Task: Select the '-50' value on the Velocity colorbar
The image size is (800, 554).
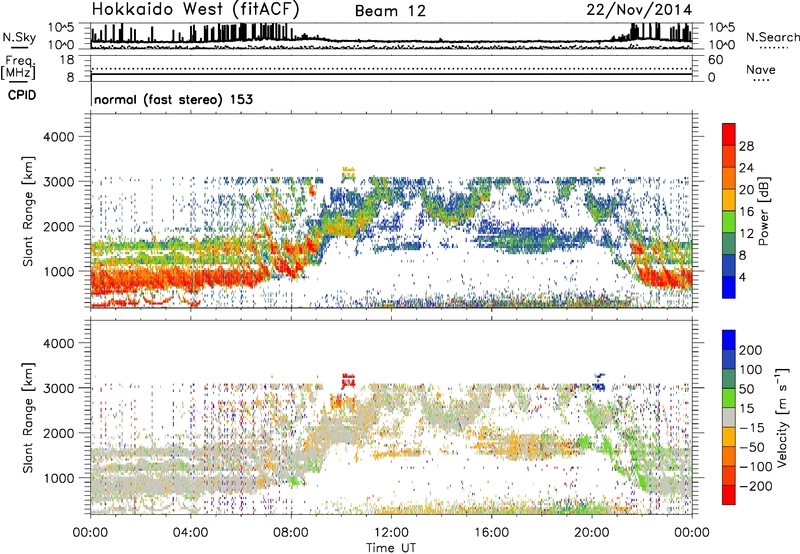Action: [x=752, y=447]
